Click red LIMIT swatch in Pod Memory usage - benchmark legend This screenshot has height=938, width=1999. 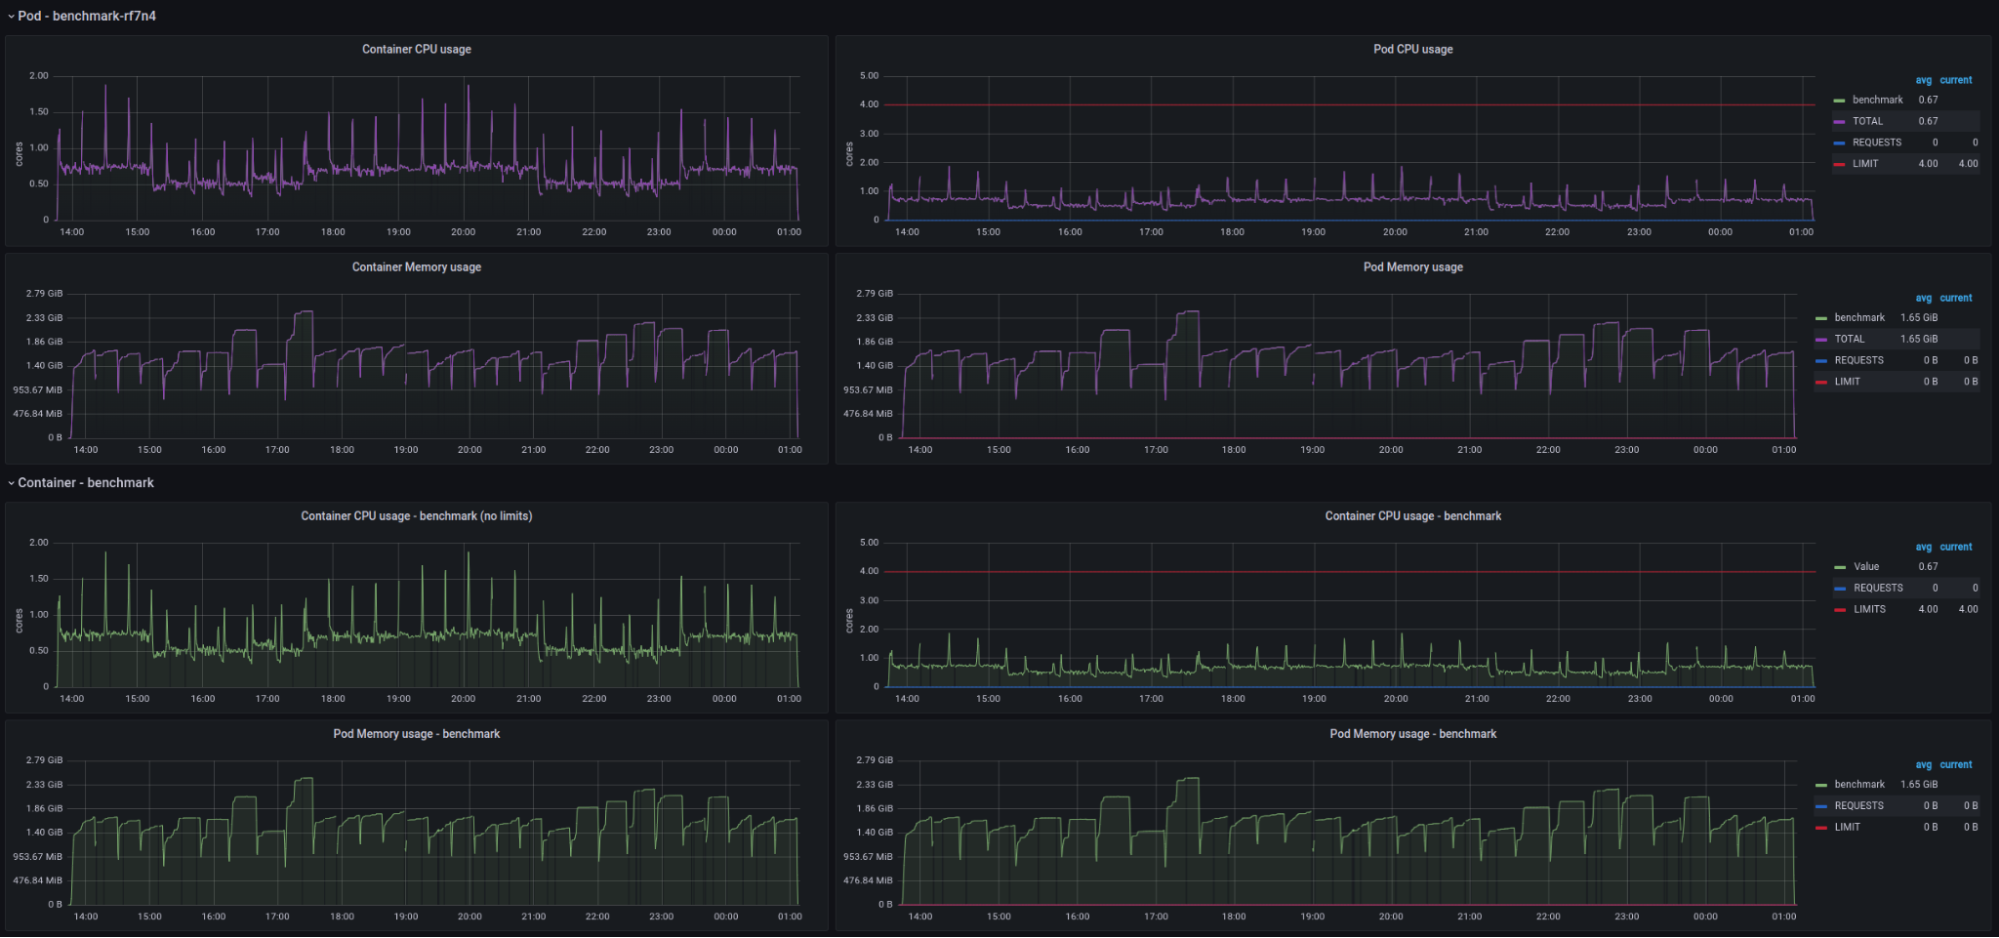(1821, 828)
